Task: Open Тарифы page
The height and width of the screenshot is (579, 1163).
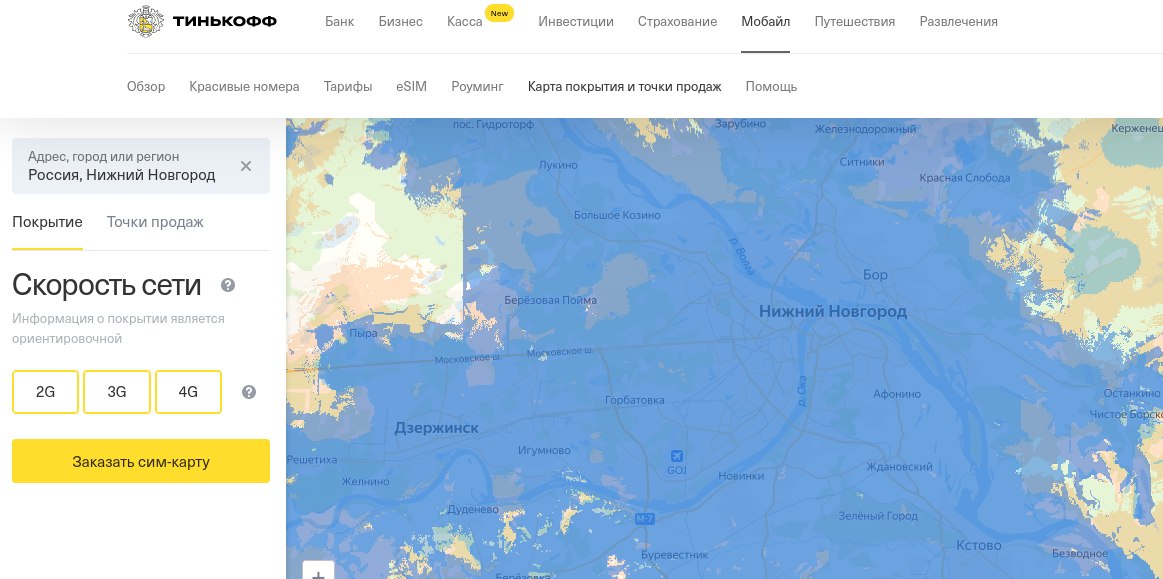Action: click(348, 86)
